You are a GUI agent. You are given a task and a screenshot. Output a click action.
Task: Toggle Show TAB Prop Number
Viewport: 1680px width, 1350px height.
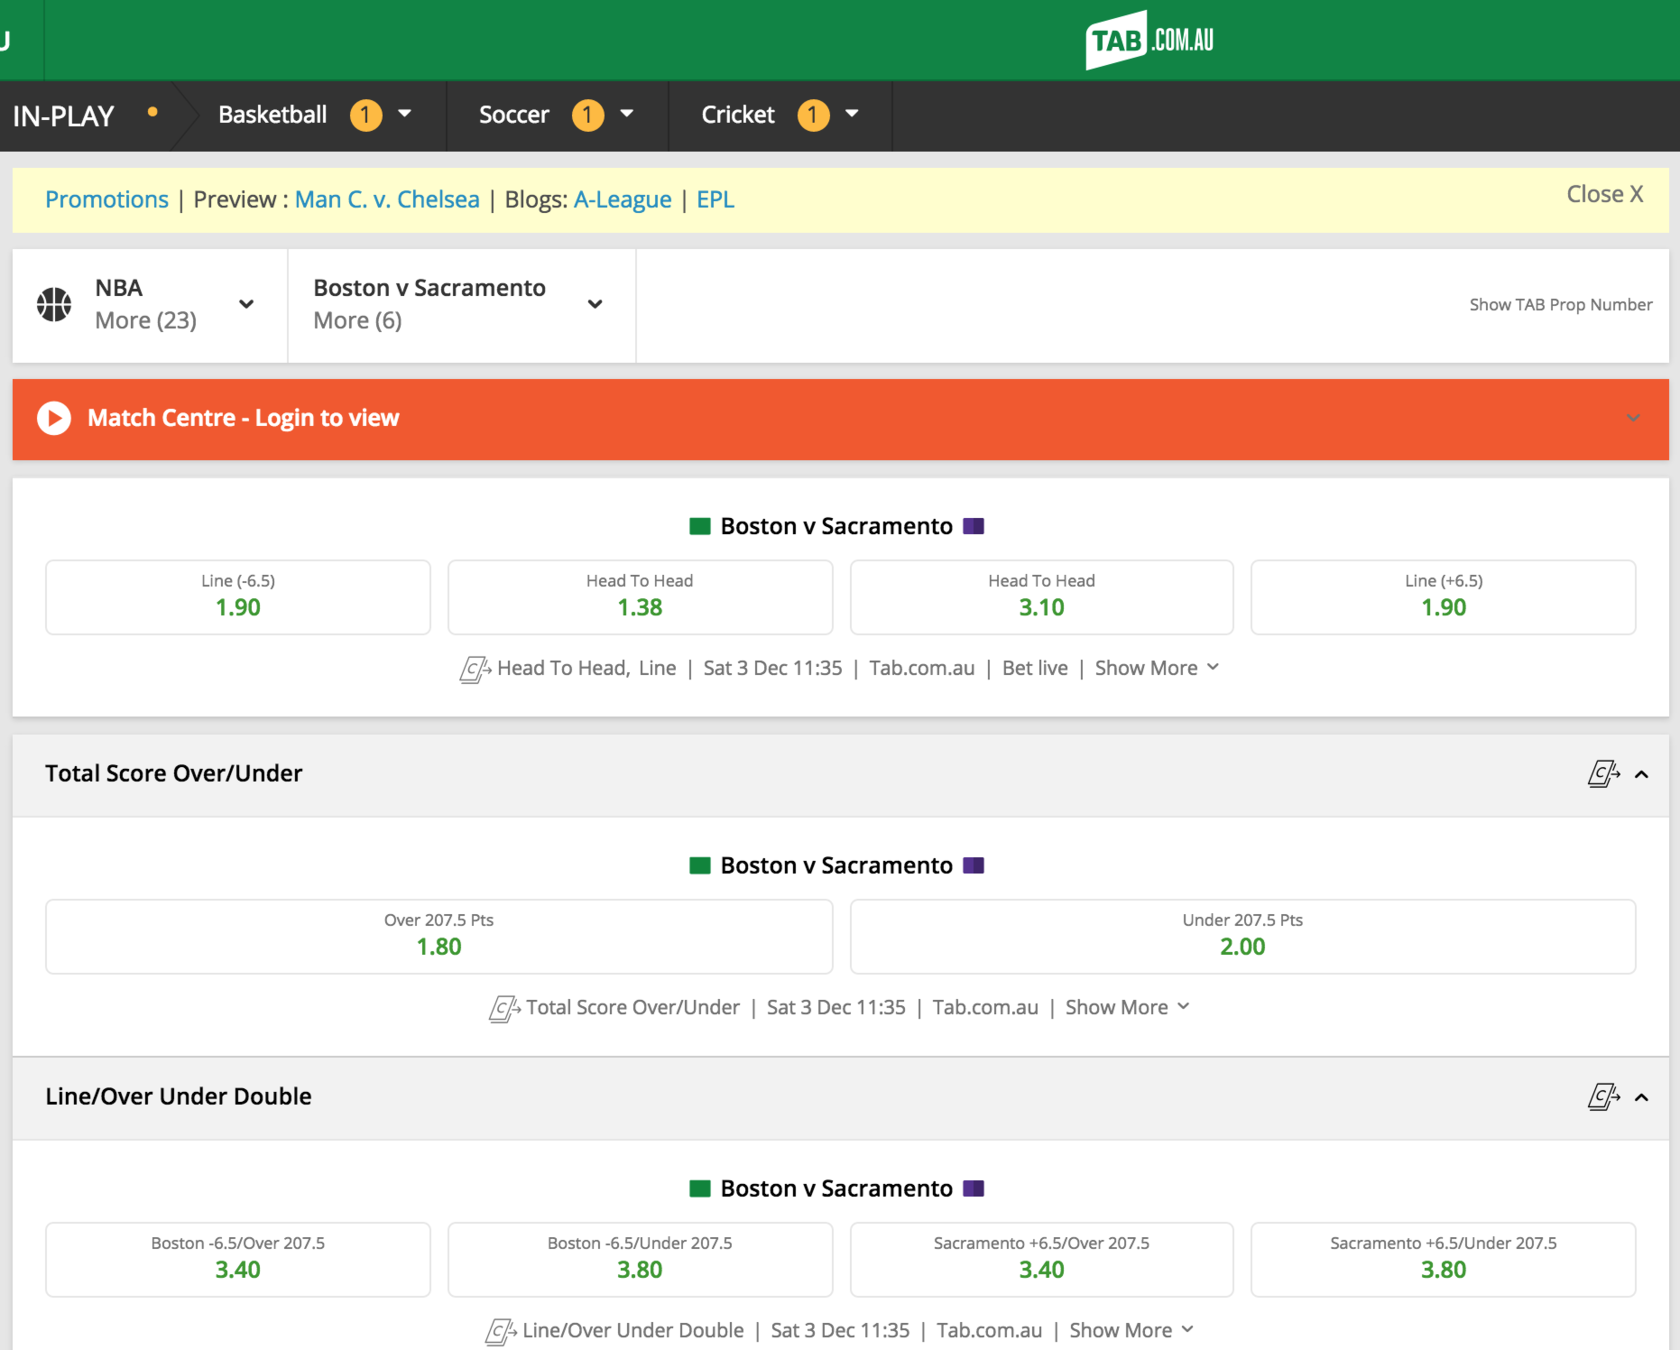[1561, 304]
